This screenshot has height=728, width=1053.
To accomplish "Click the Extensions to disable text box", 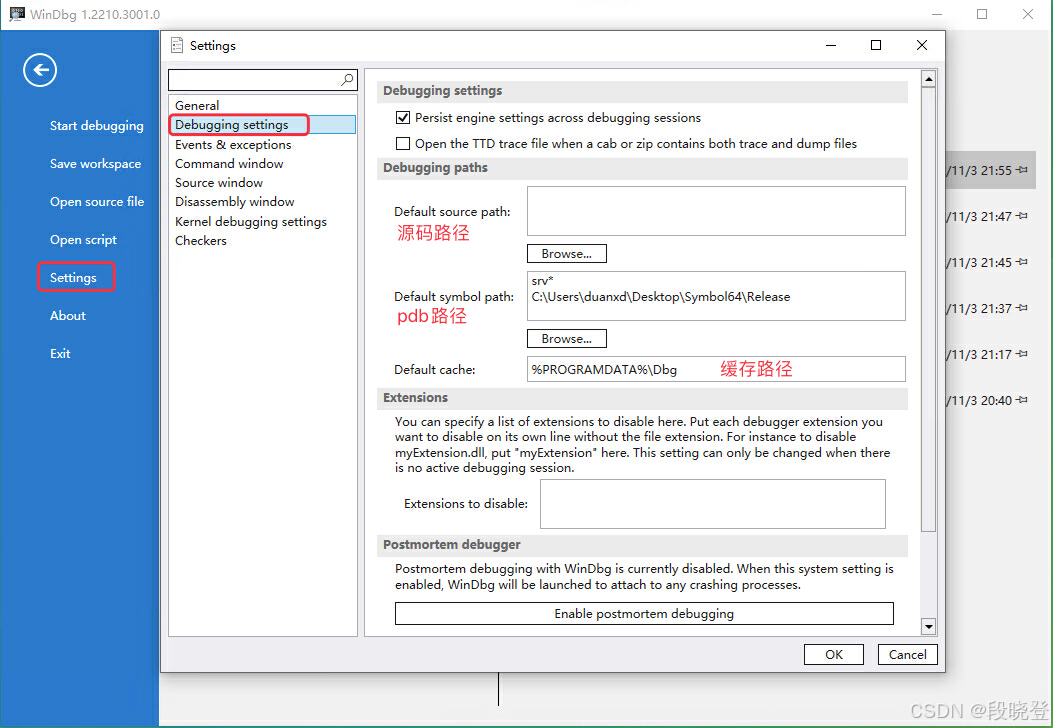I will [713, 504].
